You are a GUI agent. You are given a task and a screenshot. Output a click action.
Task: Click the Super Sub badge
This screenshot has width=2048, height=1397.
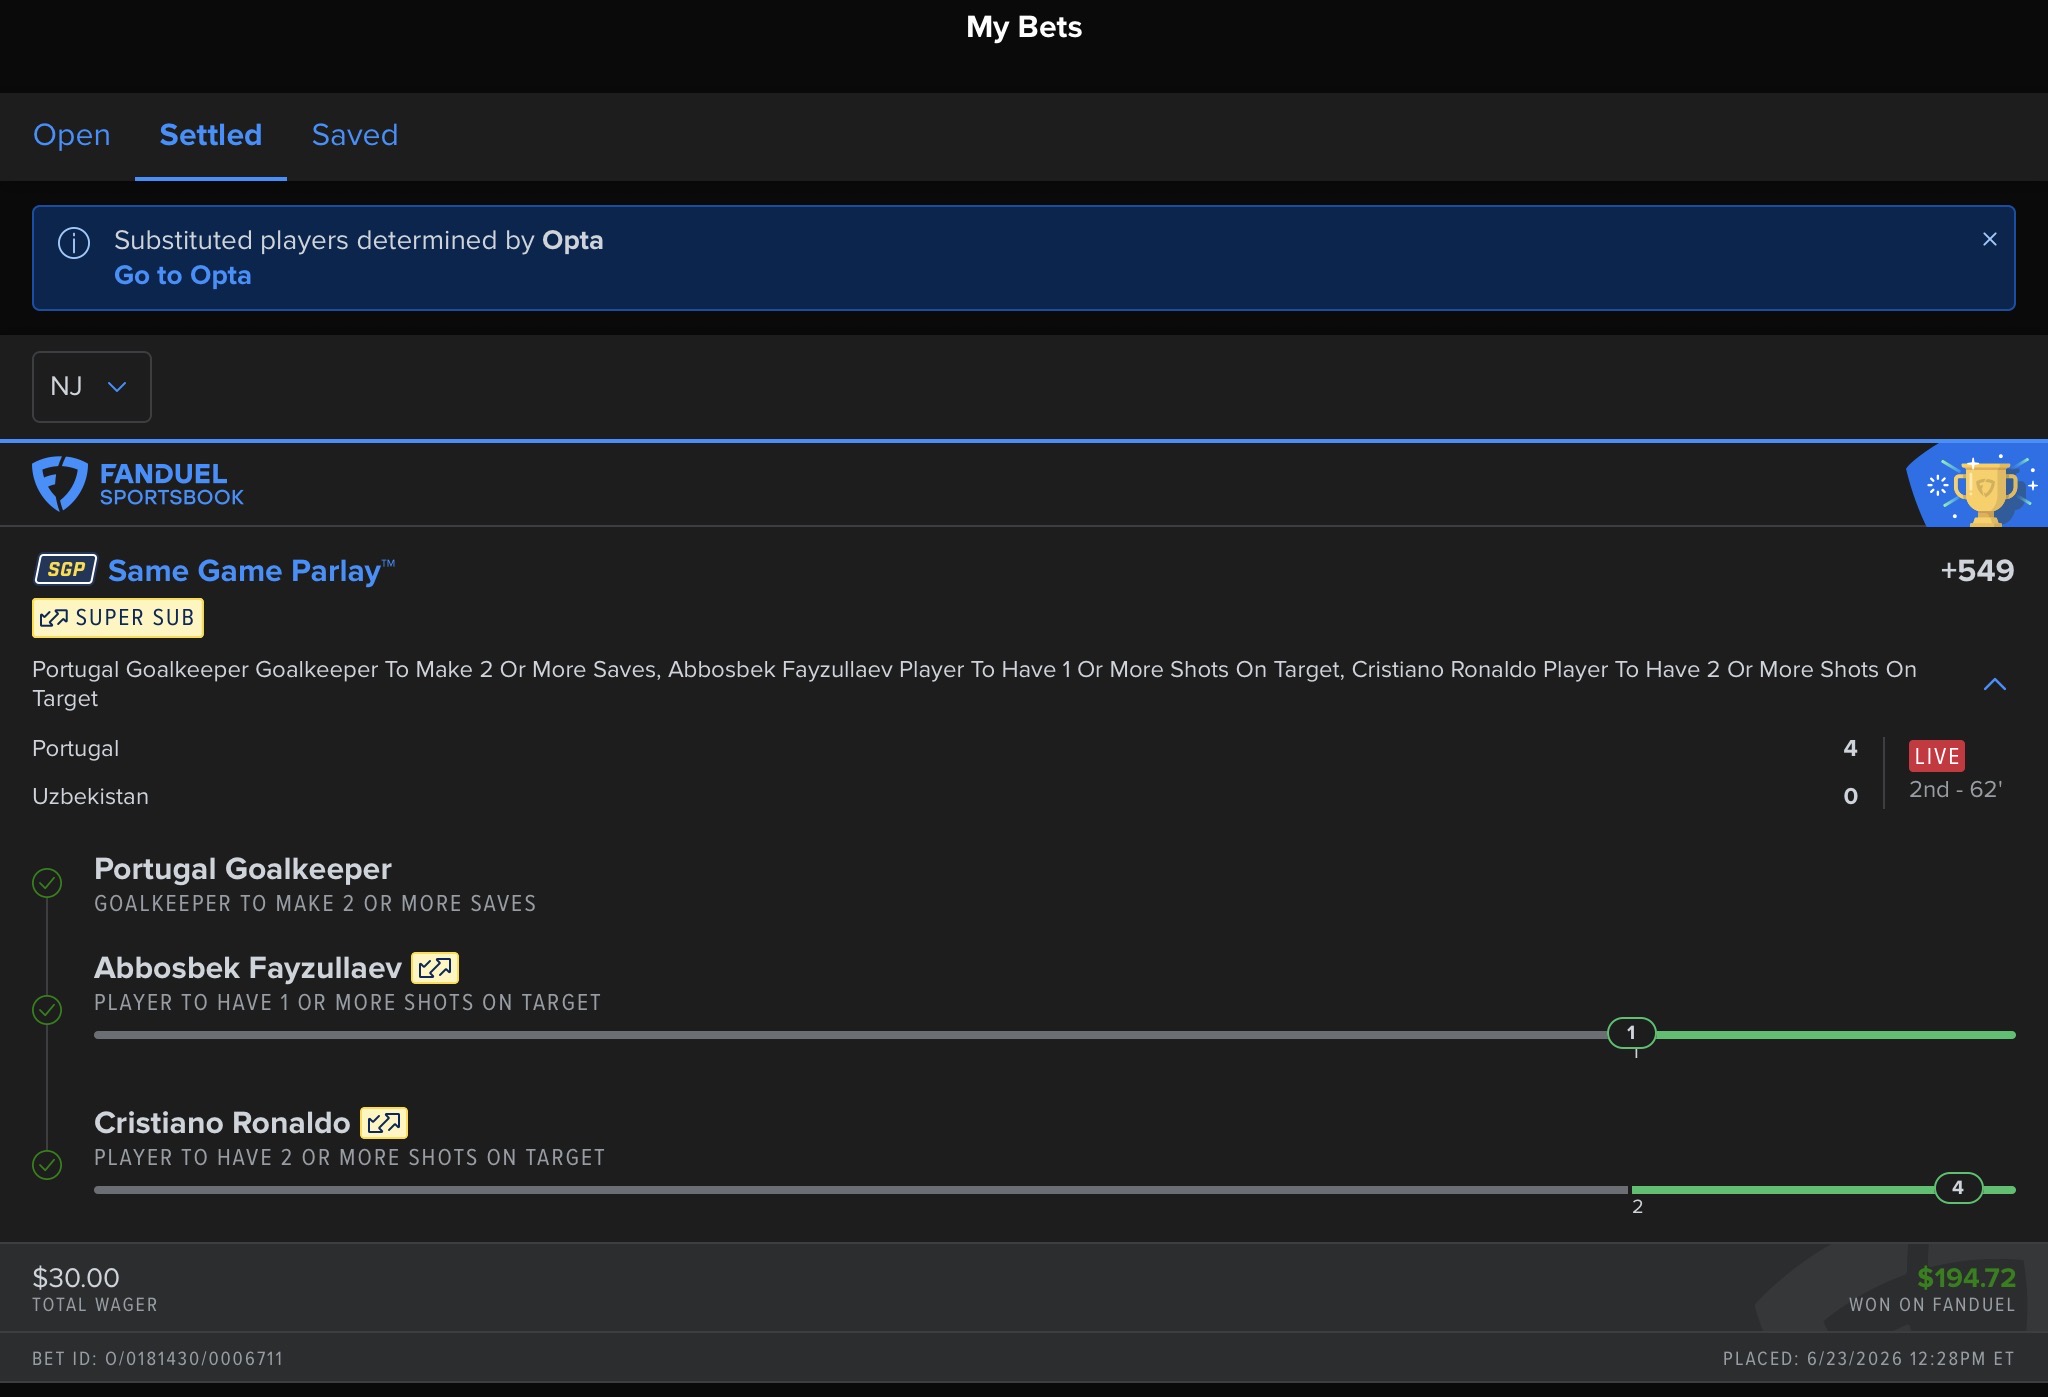click(118, 618)
